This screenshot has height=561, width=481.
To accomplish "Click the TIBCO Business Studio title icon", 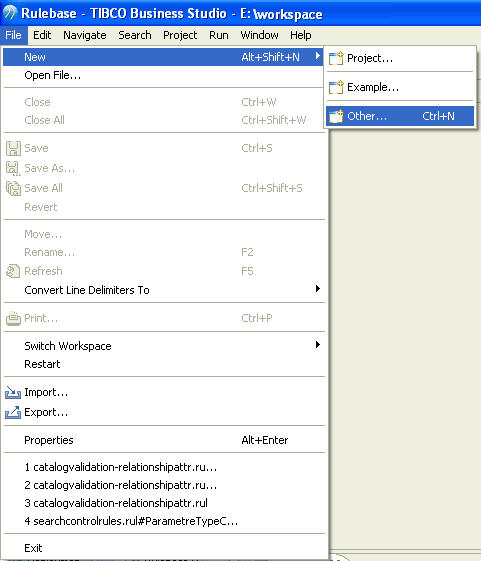I will (10, 13).
